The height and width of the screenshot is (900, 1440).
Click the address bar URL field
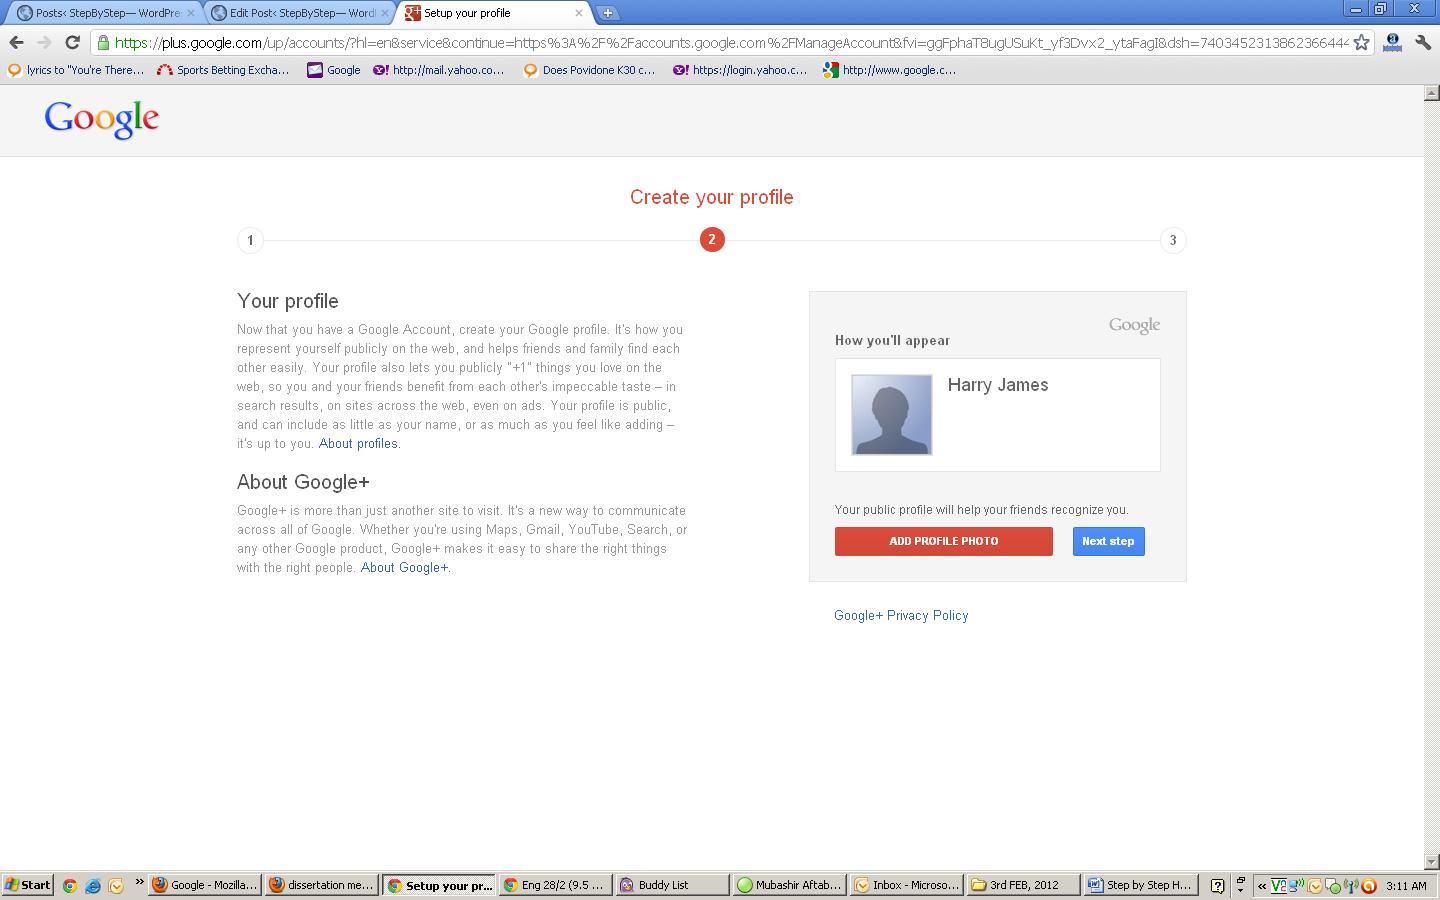(730, 42)
